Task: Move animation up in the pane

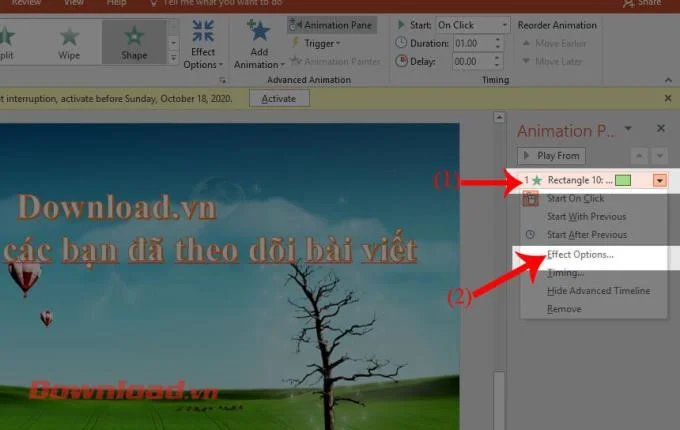Action: pos(639,156)
